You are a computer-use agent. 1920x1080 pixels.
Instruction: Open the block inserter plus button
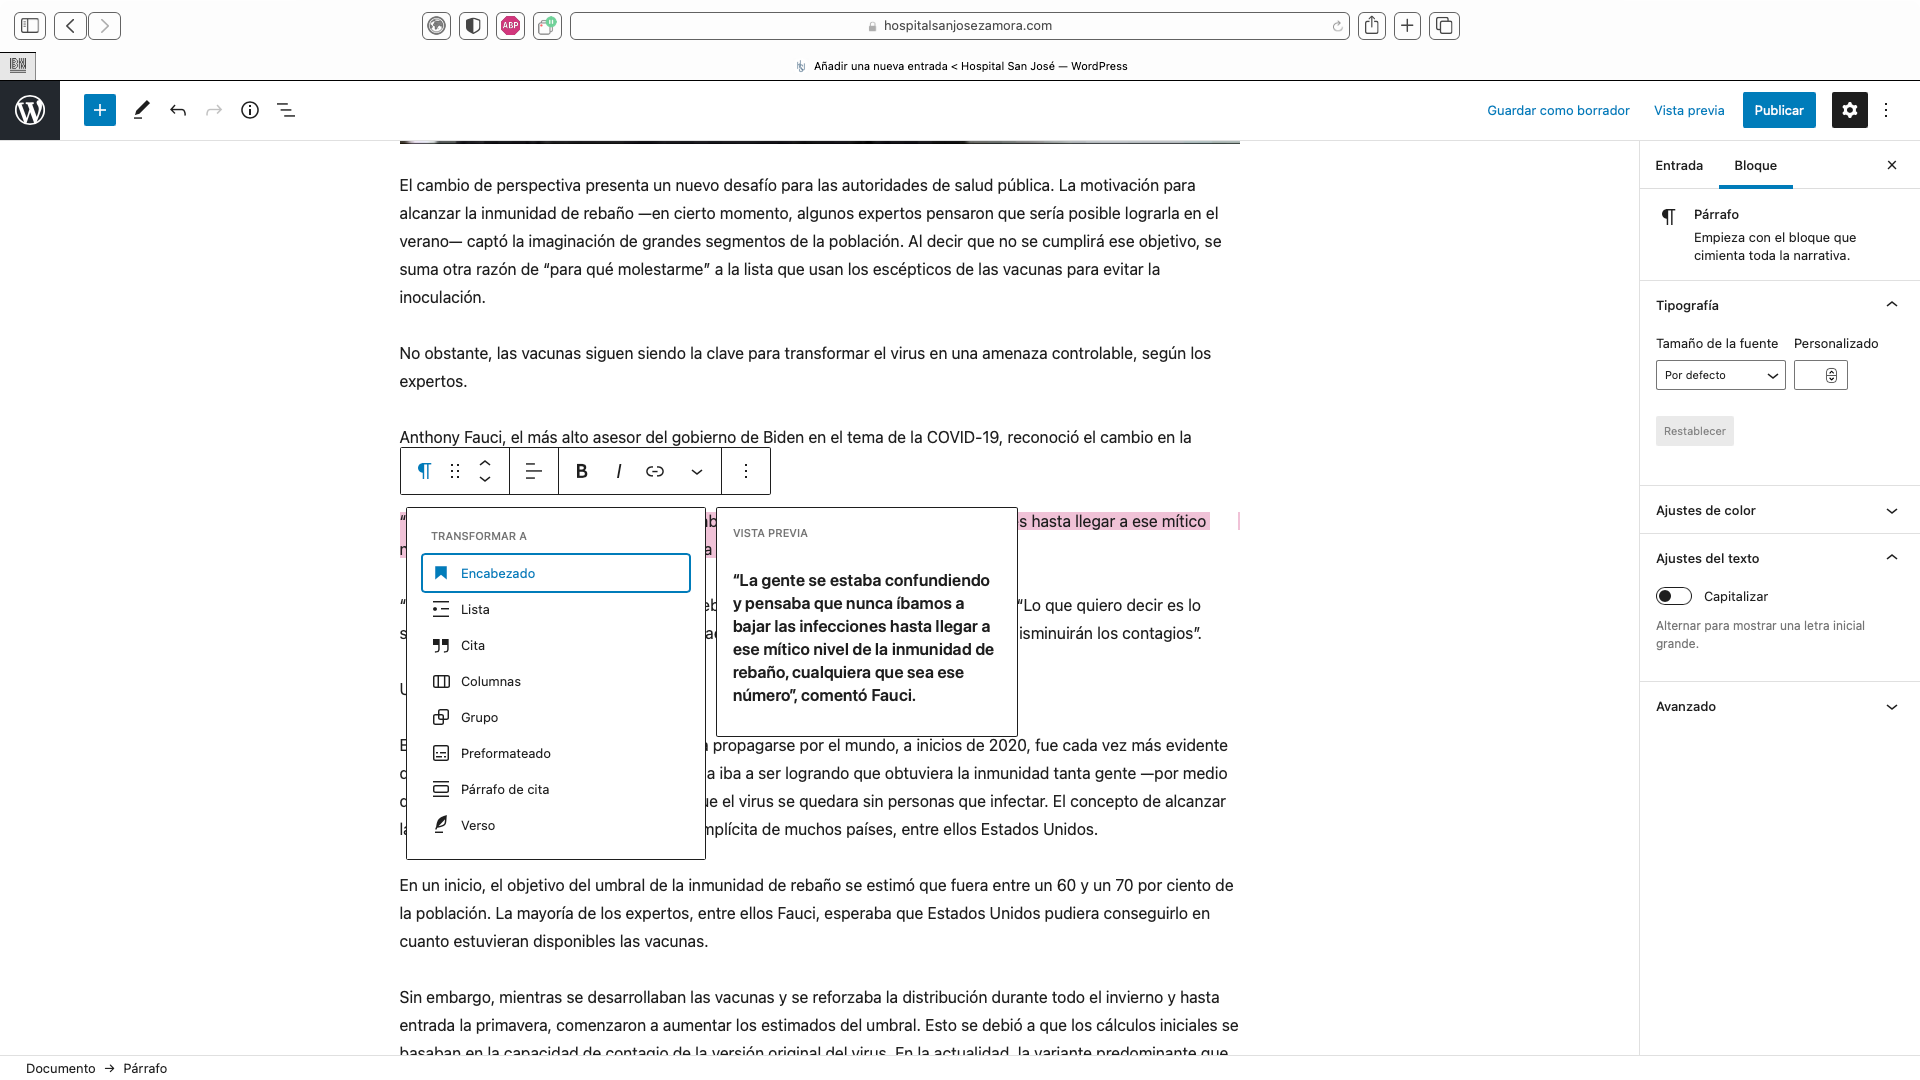(x=100, y=110)
